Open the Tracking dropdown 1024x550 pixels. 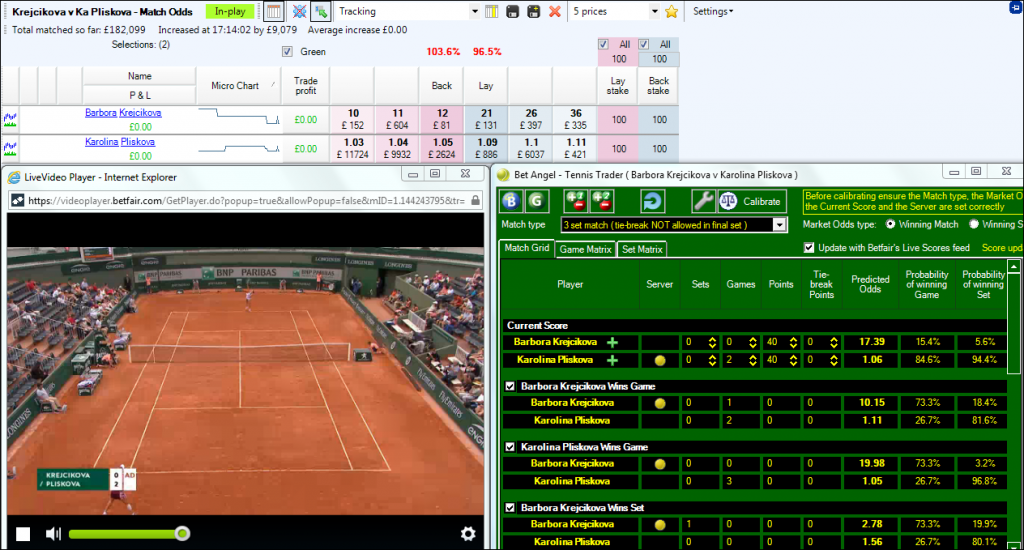coord(474,12)
